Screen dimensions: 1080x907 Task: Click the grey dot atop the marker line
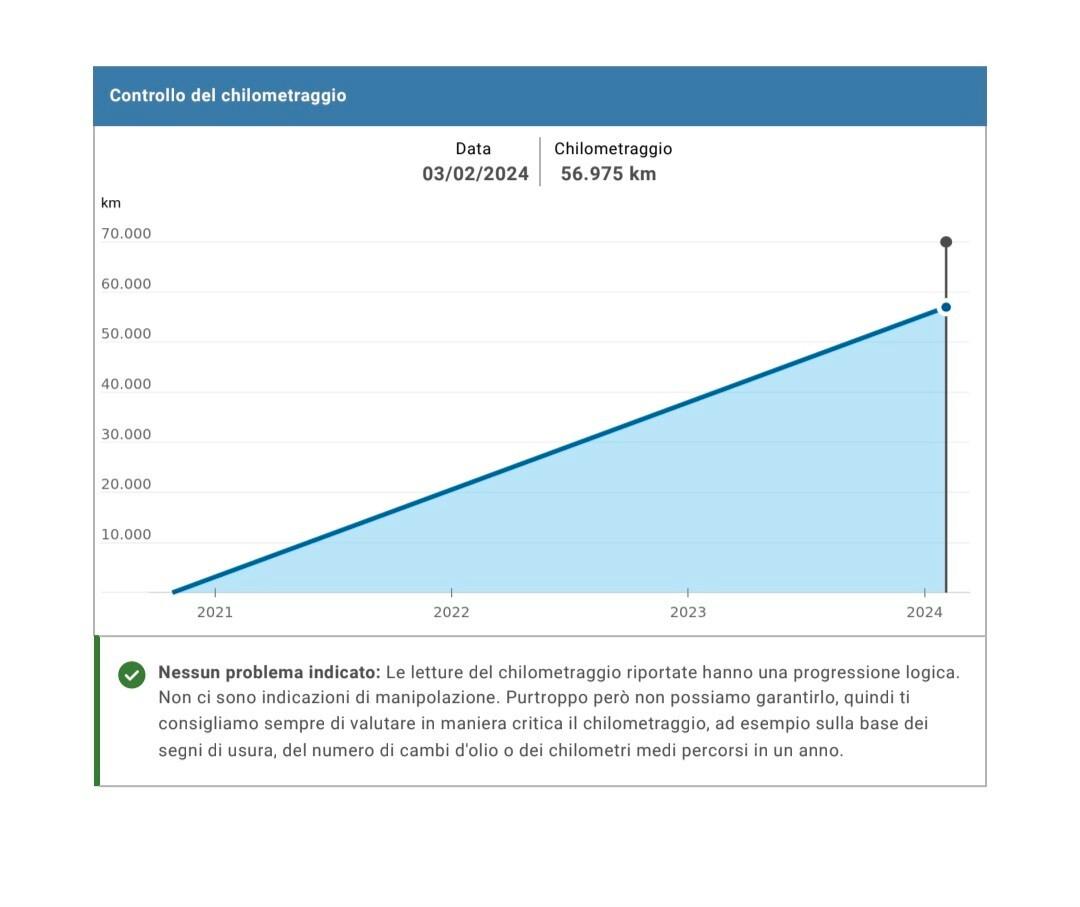946,242
